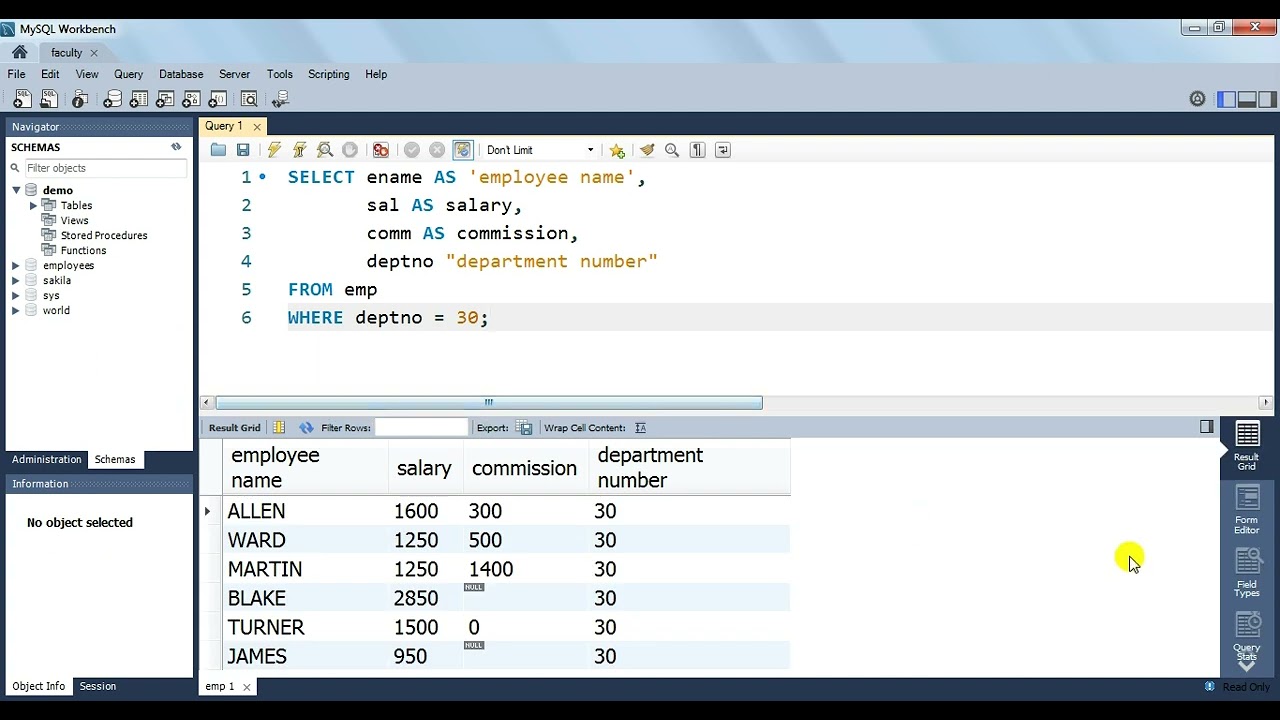Expand the sys schema
Viewport: 1280px width, 720px height.
coord(16,295)
